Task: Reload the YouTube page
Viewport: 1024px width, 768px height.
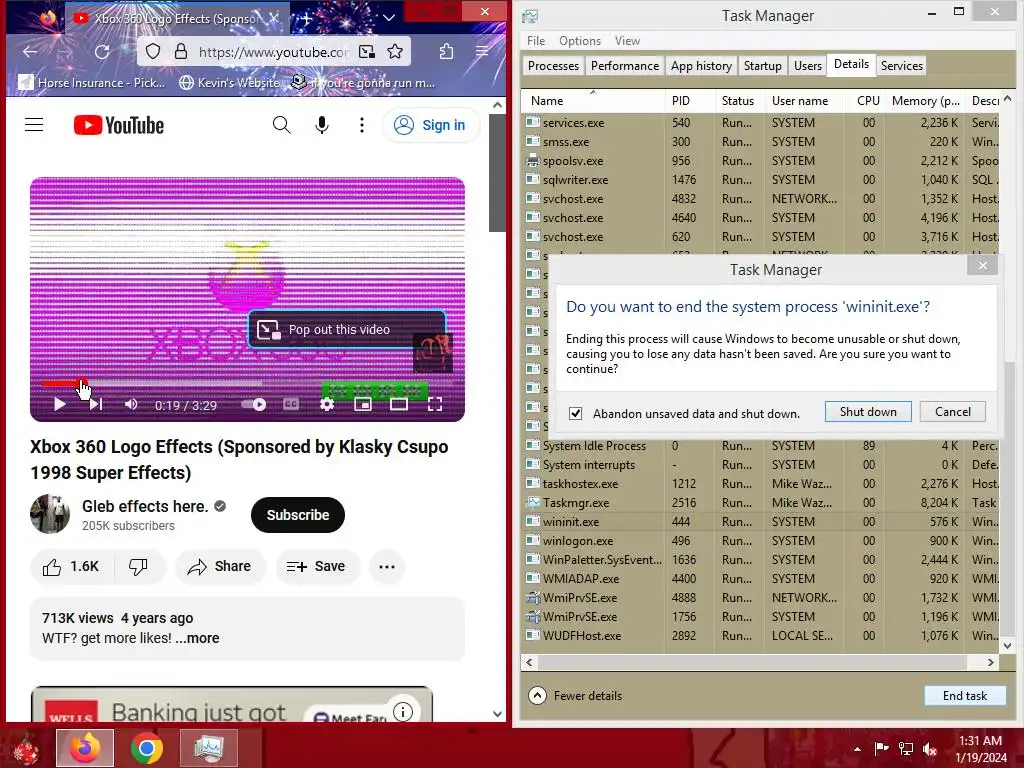Action: pyautogui.click(x=102, y=52)
